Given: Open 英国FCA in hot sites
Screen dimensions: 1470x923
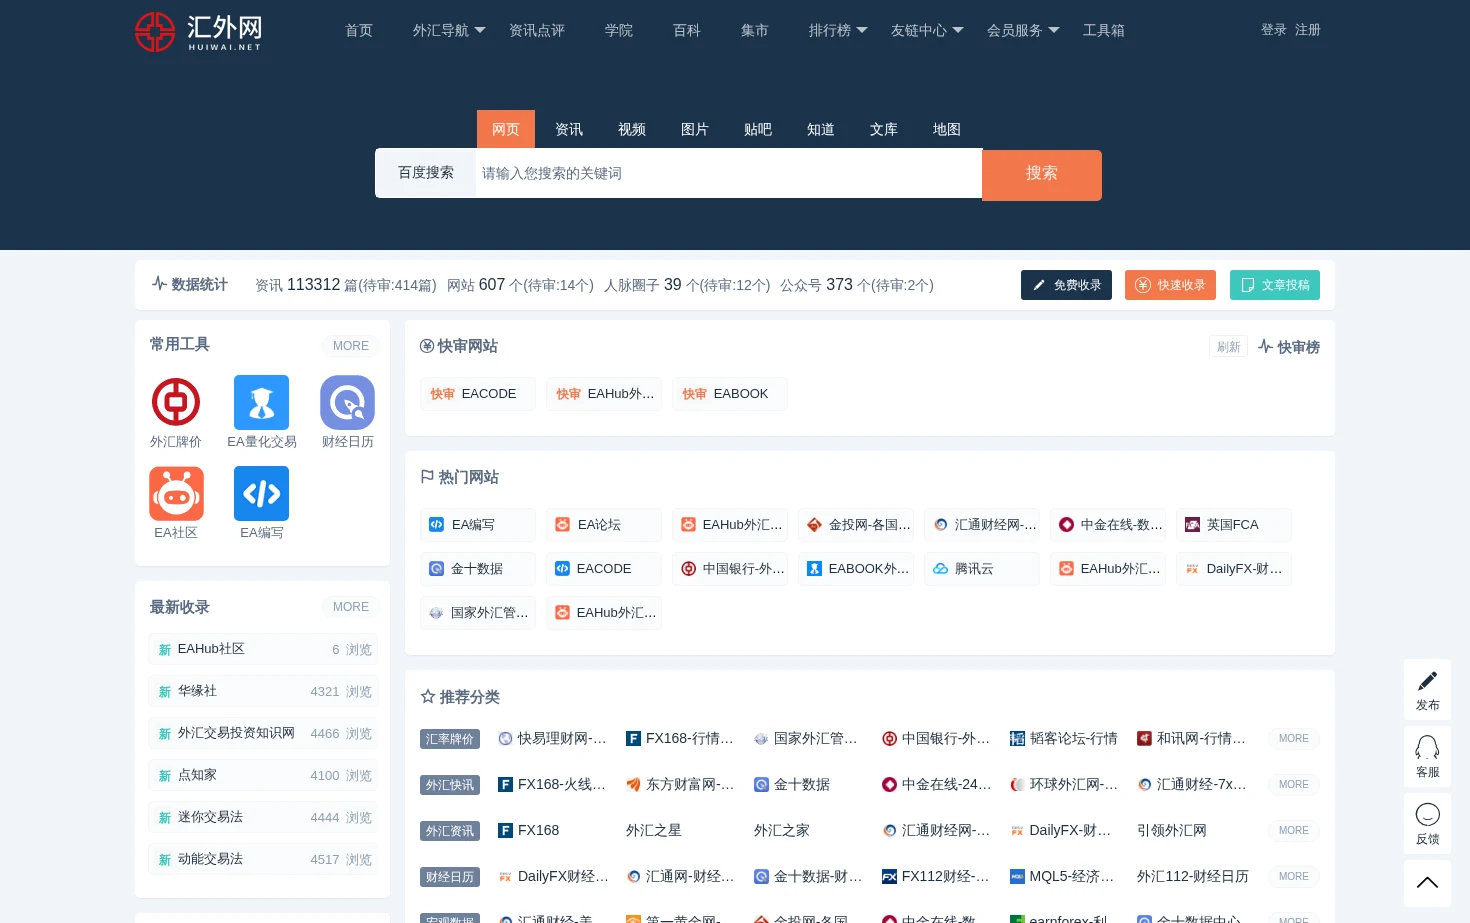Looking at the screenshot, I should coord(1233,525).
